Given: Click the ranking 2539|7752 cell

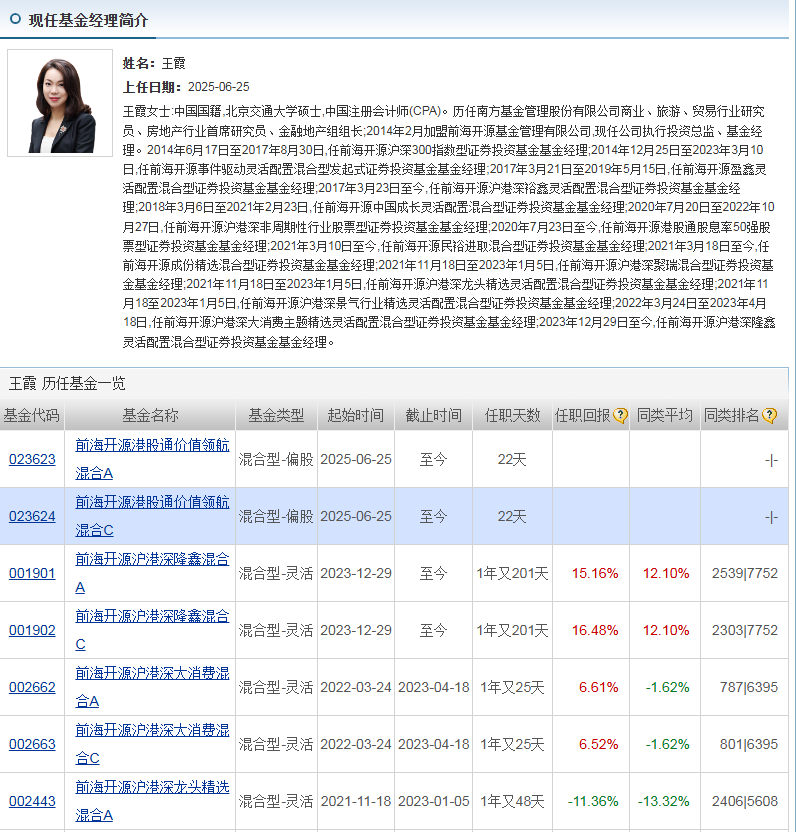Looking at the screenshot, I should 745,573.
